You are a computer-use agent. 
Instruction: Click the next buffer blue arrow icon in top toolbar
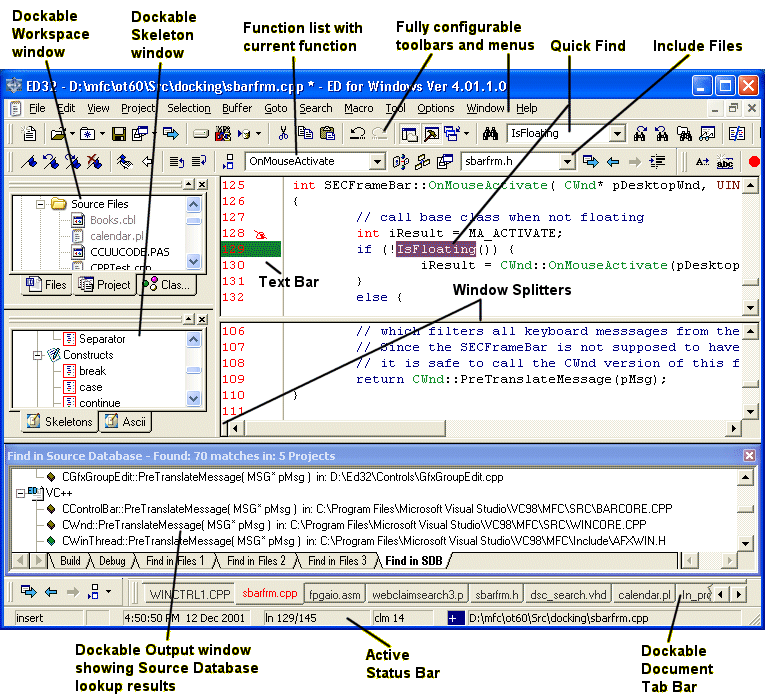click(x=171, y=133)
